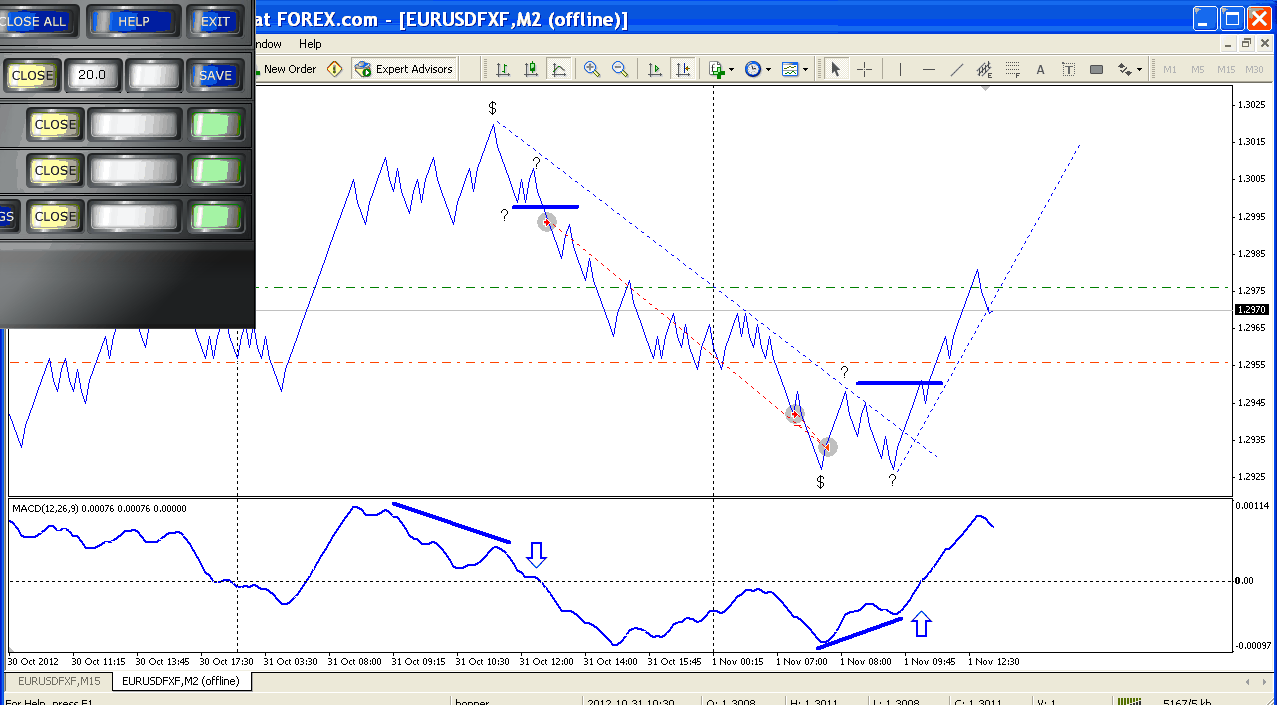Click the EXIT panel button

pyautogui.click(x=215, y=21)
